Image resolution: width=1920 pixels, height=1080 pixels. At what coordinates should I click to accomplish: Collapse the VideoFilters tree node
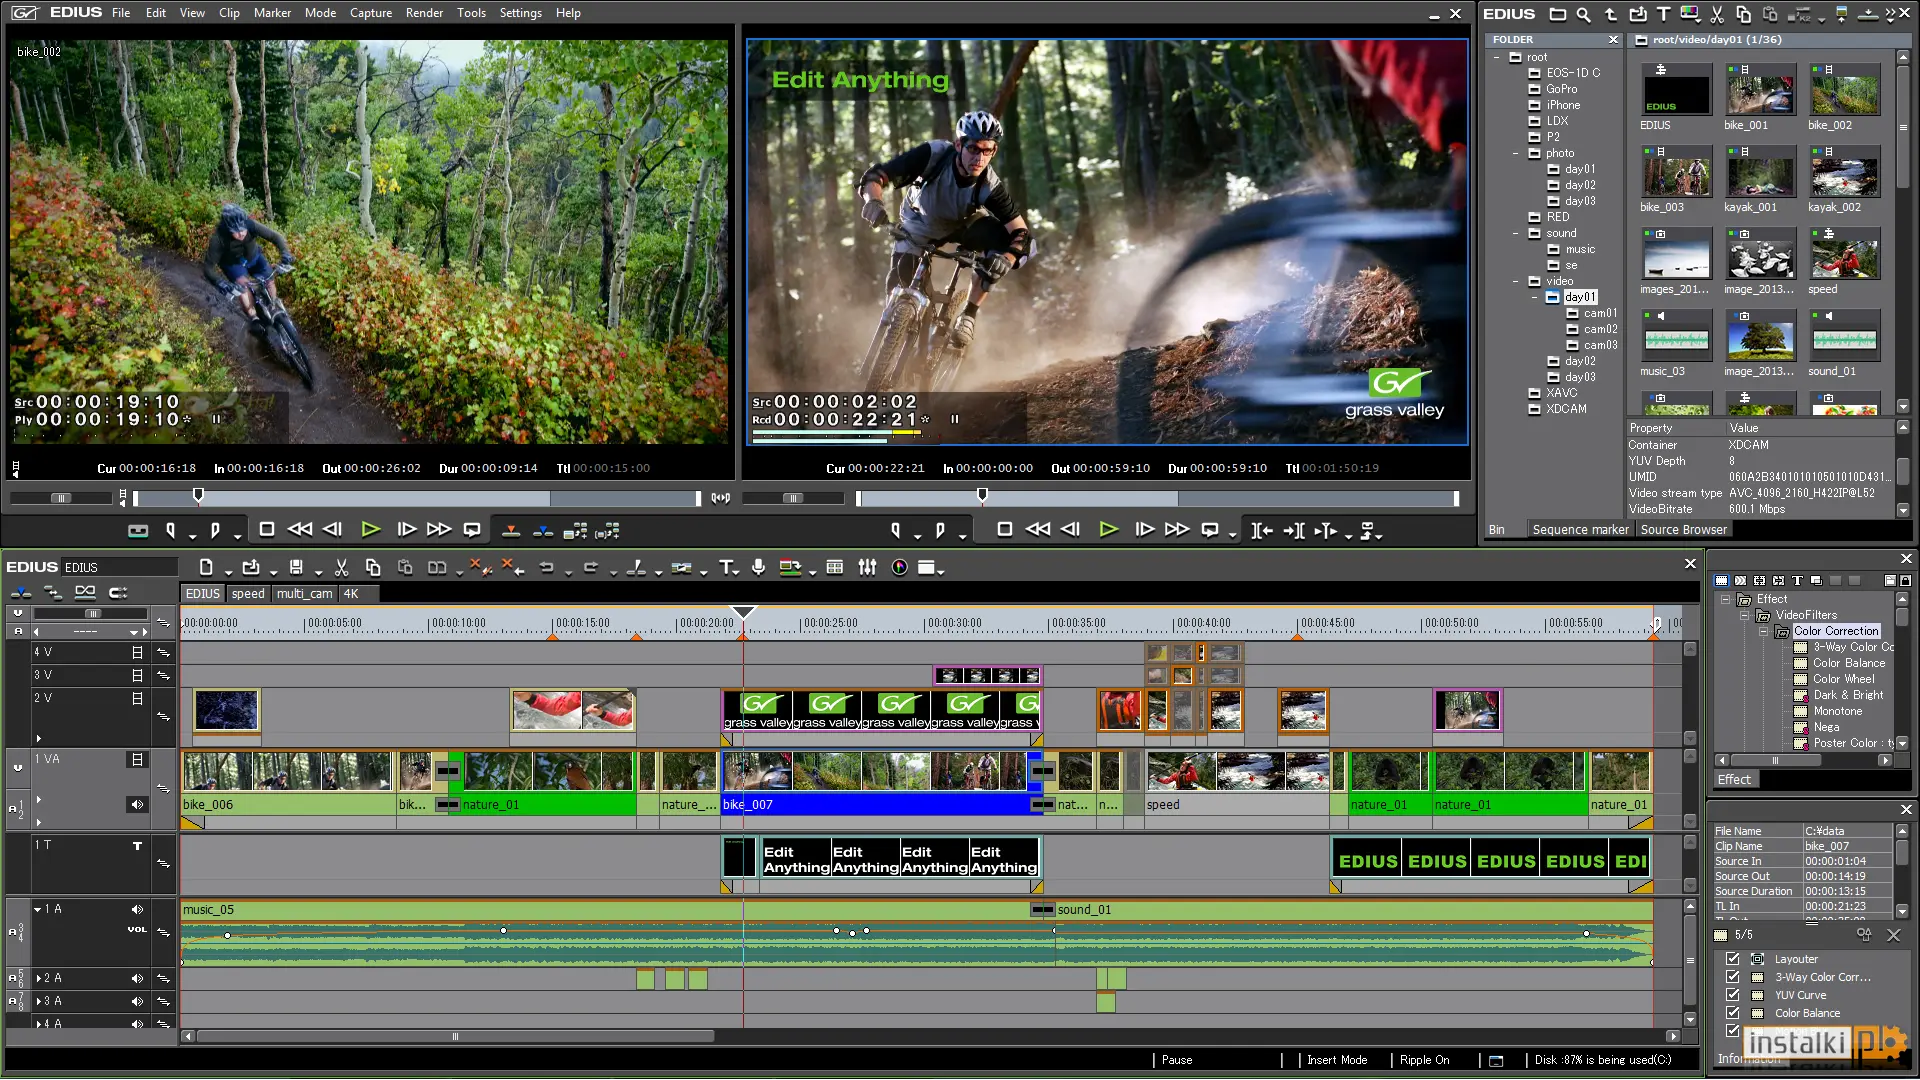click(1745, 615)
